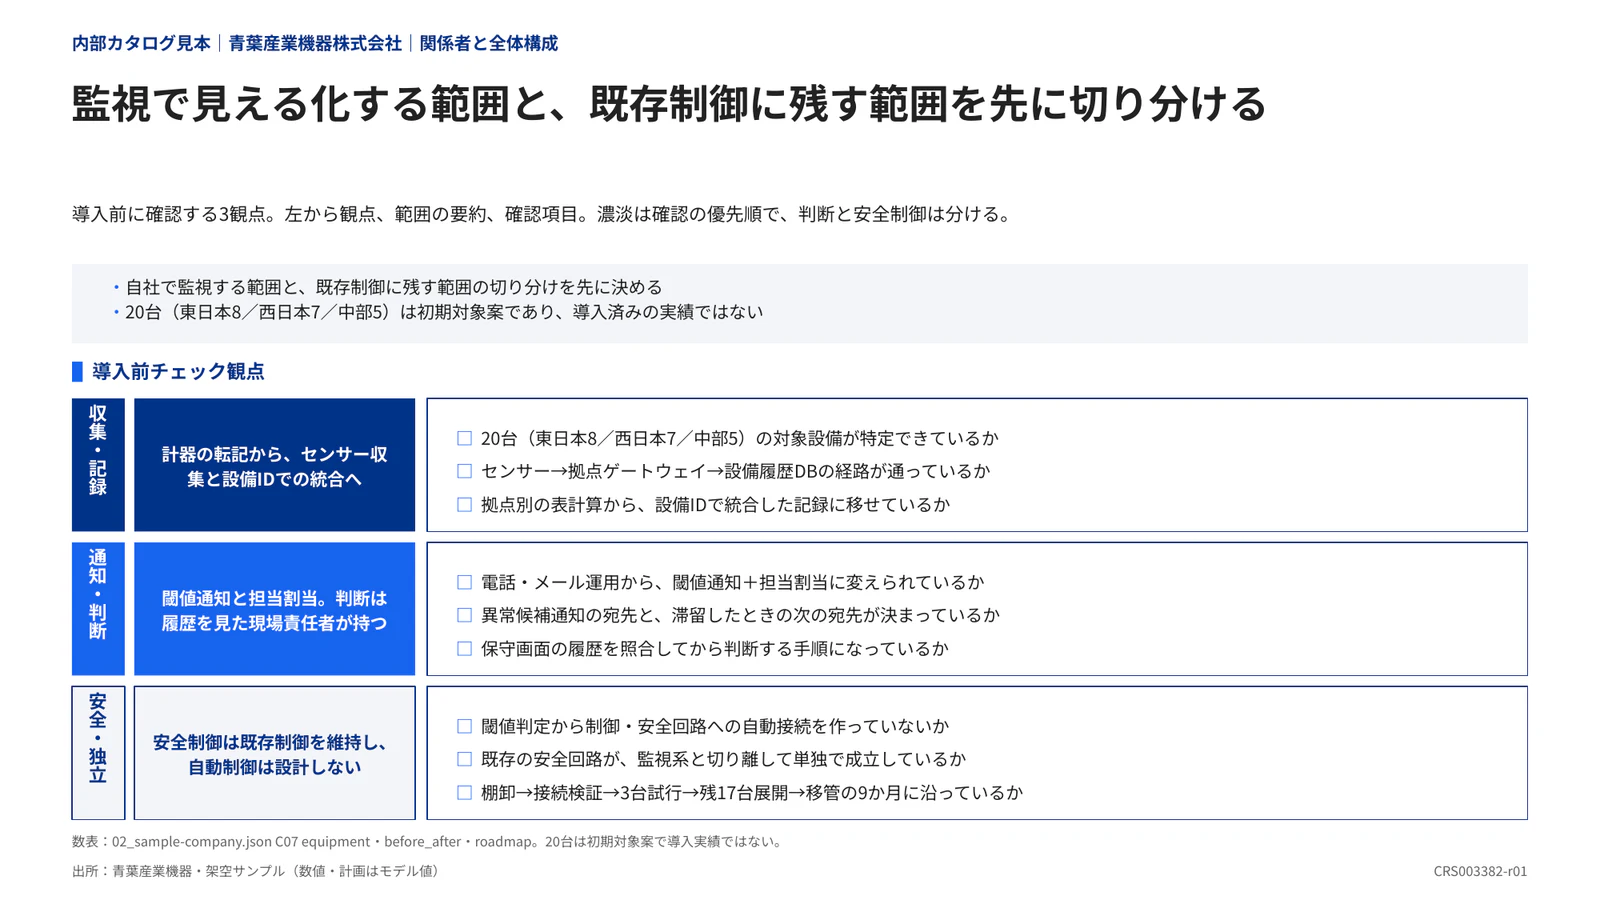This screenshot has width=1600, height=900.
Task: Check the box for 電話・メール運用から閾値通知
Action: (x=464, y=582)
